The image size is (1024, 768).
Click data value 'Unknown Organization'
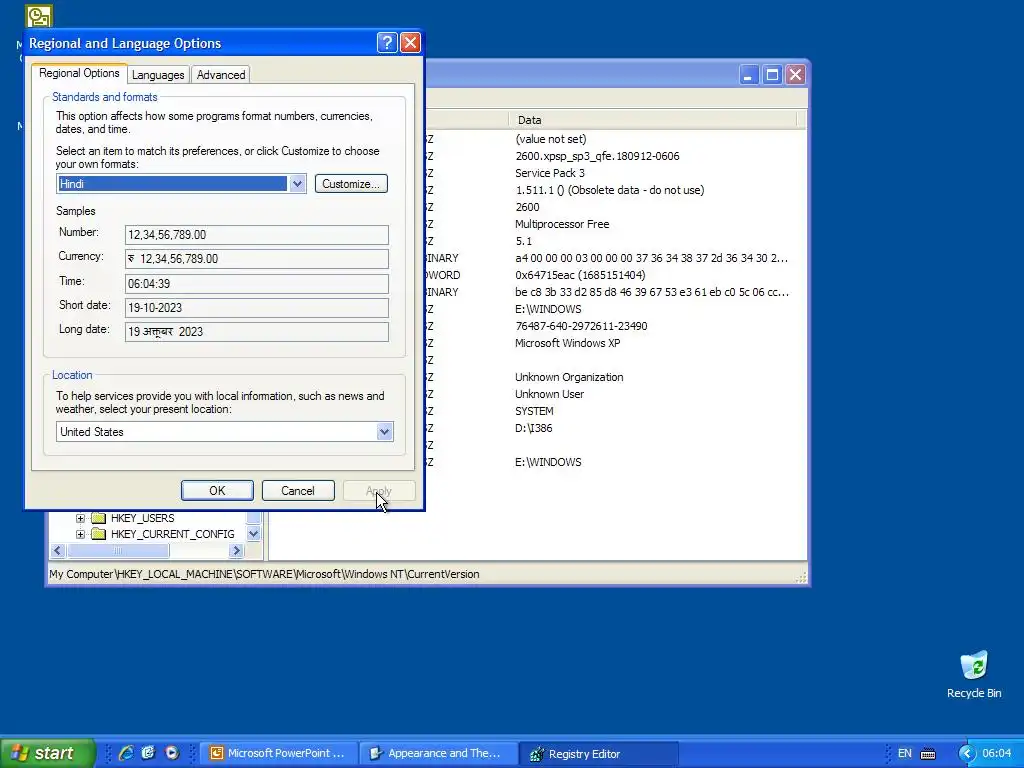pos(569,377)
